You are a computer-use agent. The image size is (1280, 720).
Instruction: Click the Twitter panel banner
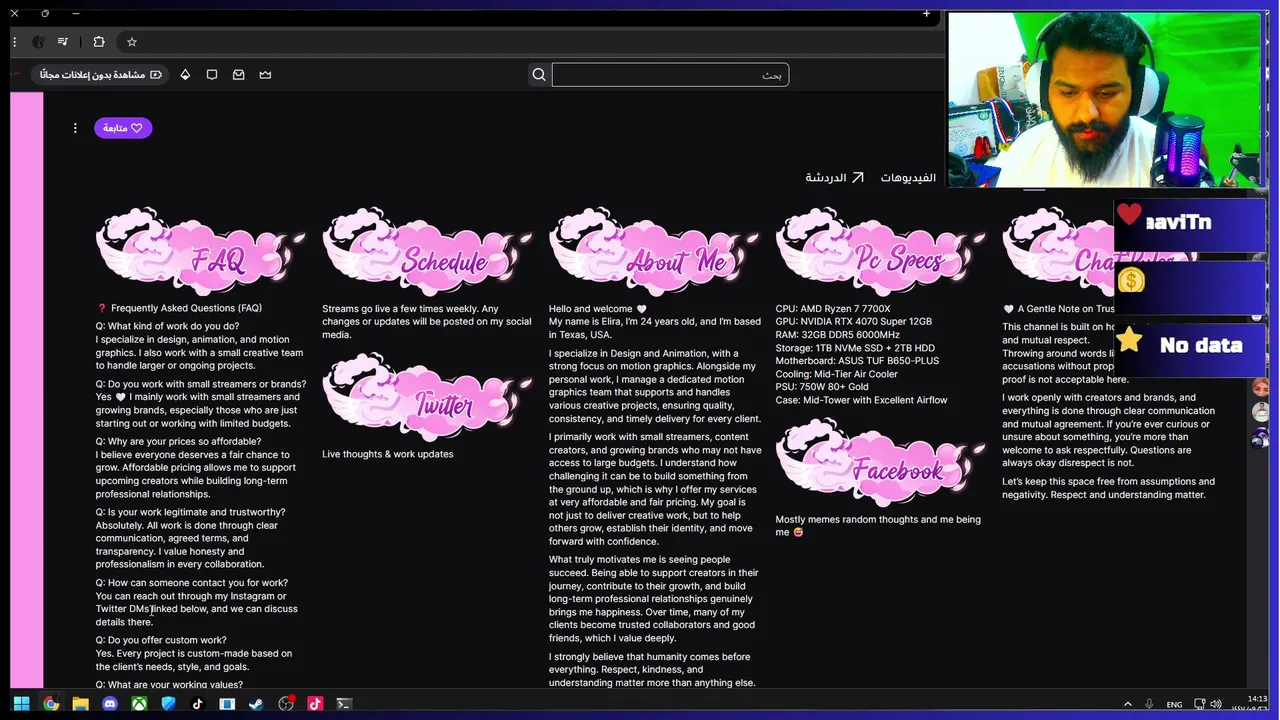427,397
